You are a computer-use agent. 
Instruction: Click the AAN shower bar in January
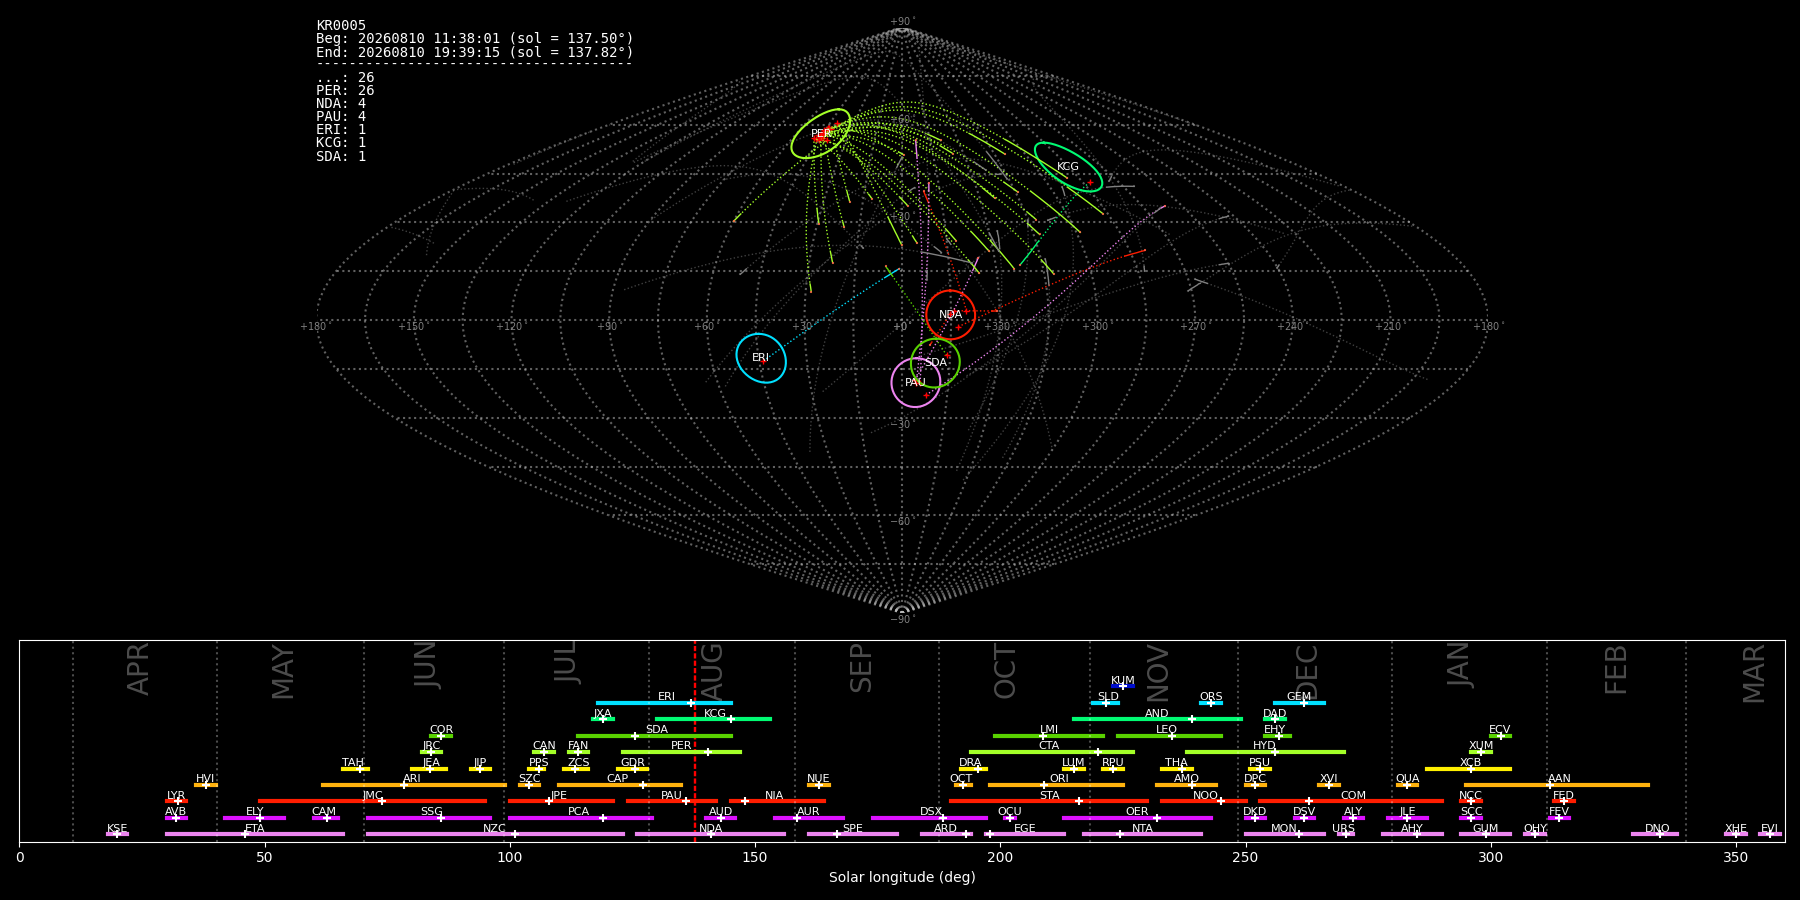click(x=1557, y=785)
